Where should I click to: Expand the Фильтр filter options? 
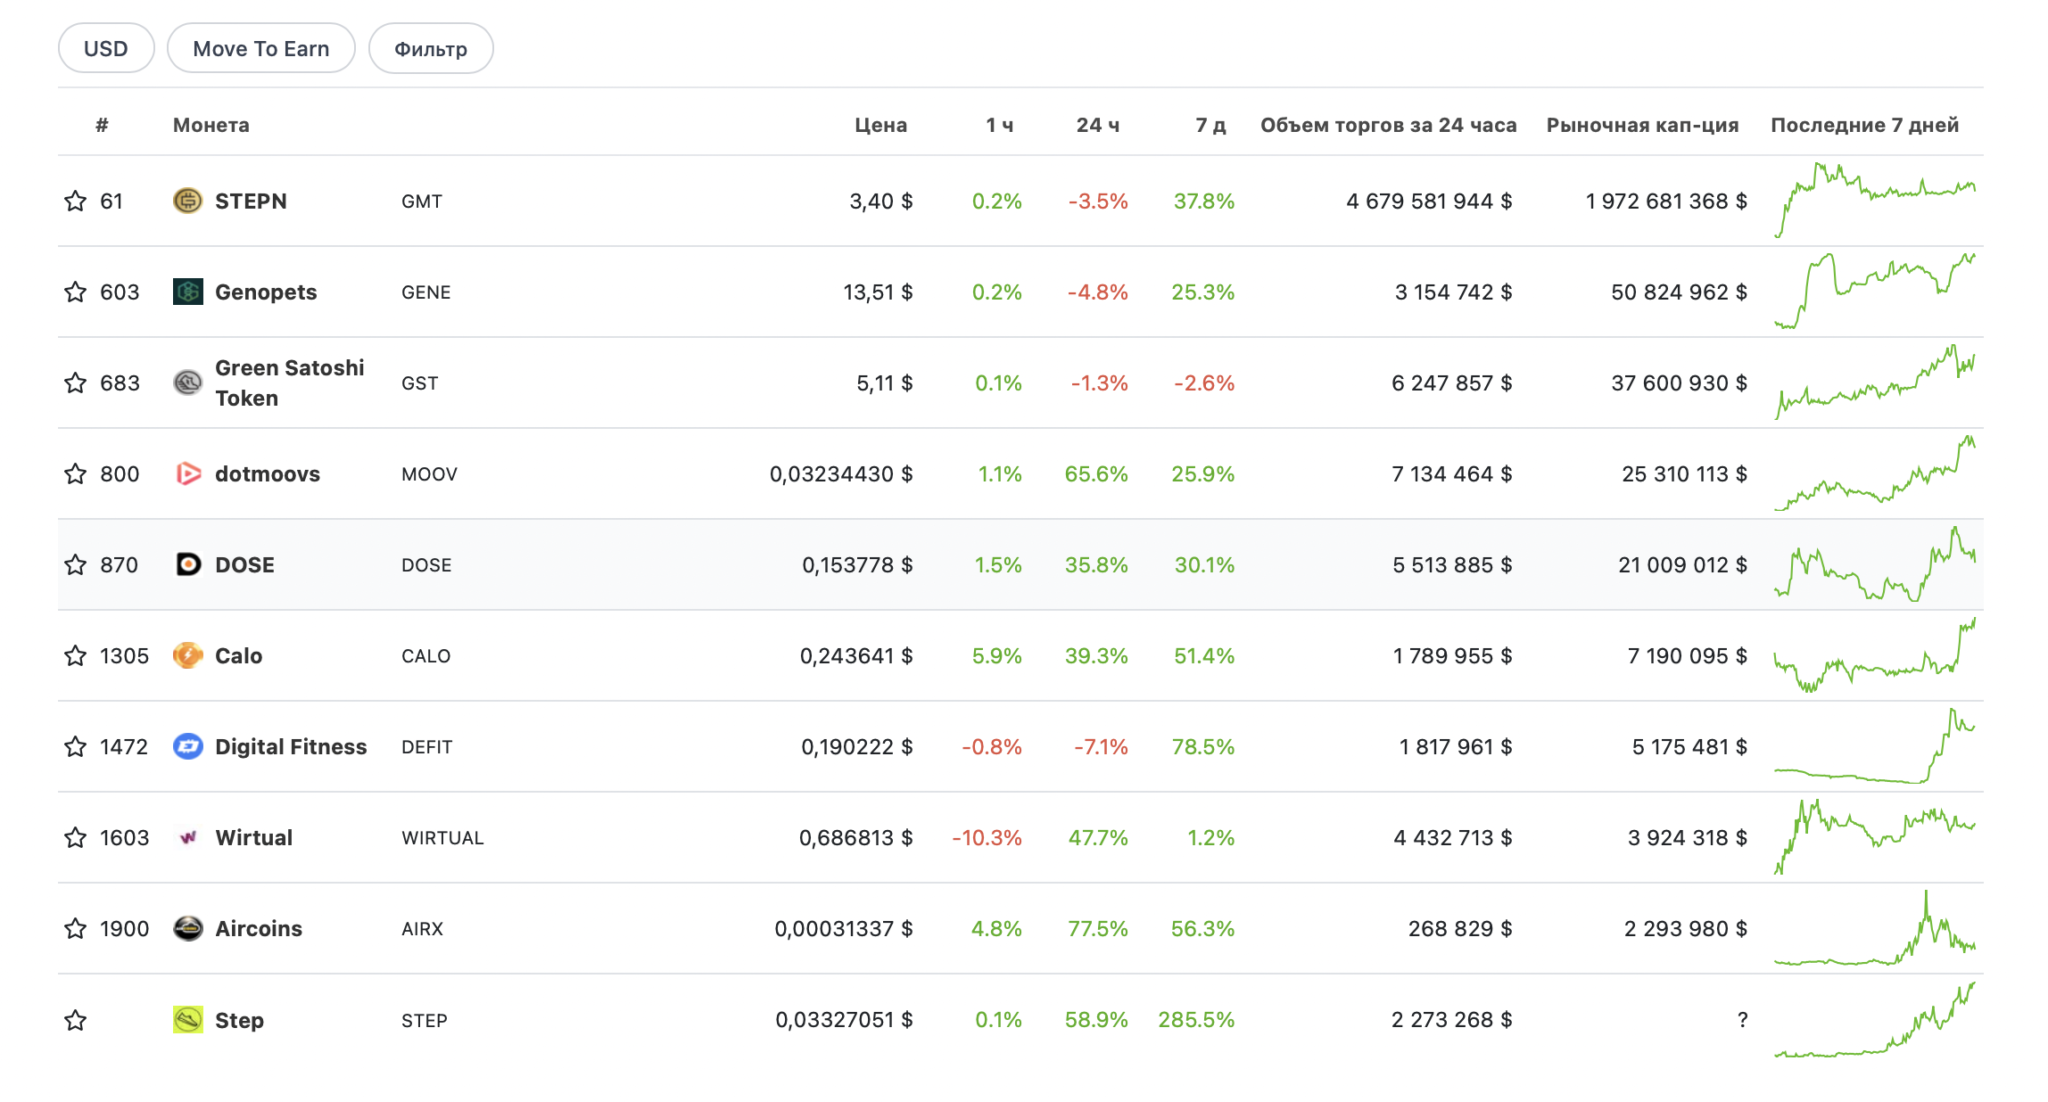click(x=430, y=49)
